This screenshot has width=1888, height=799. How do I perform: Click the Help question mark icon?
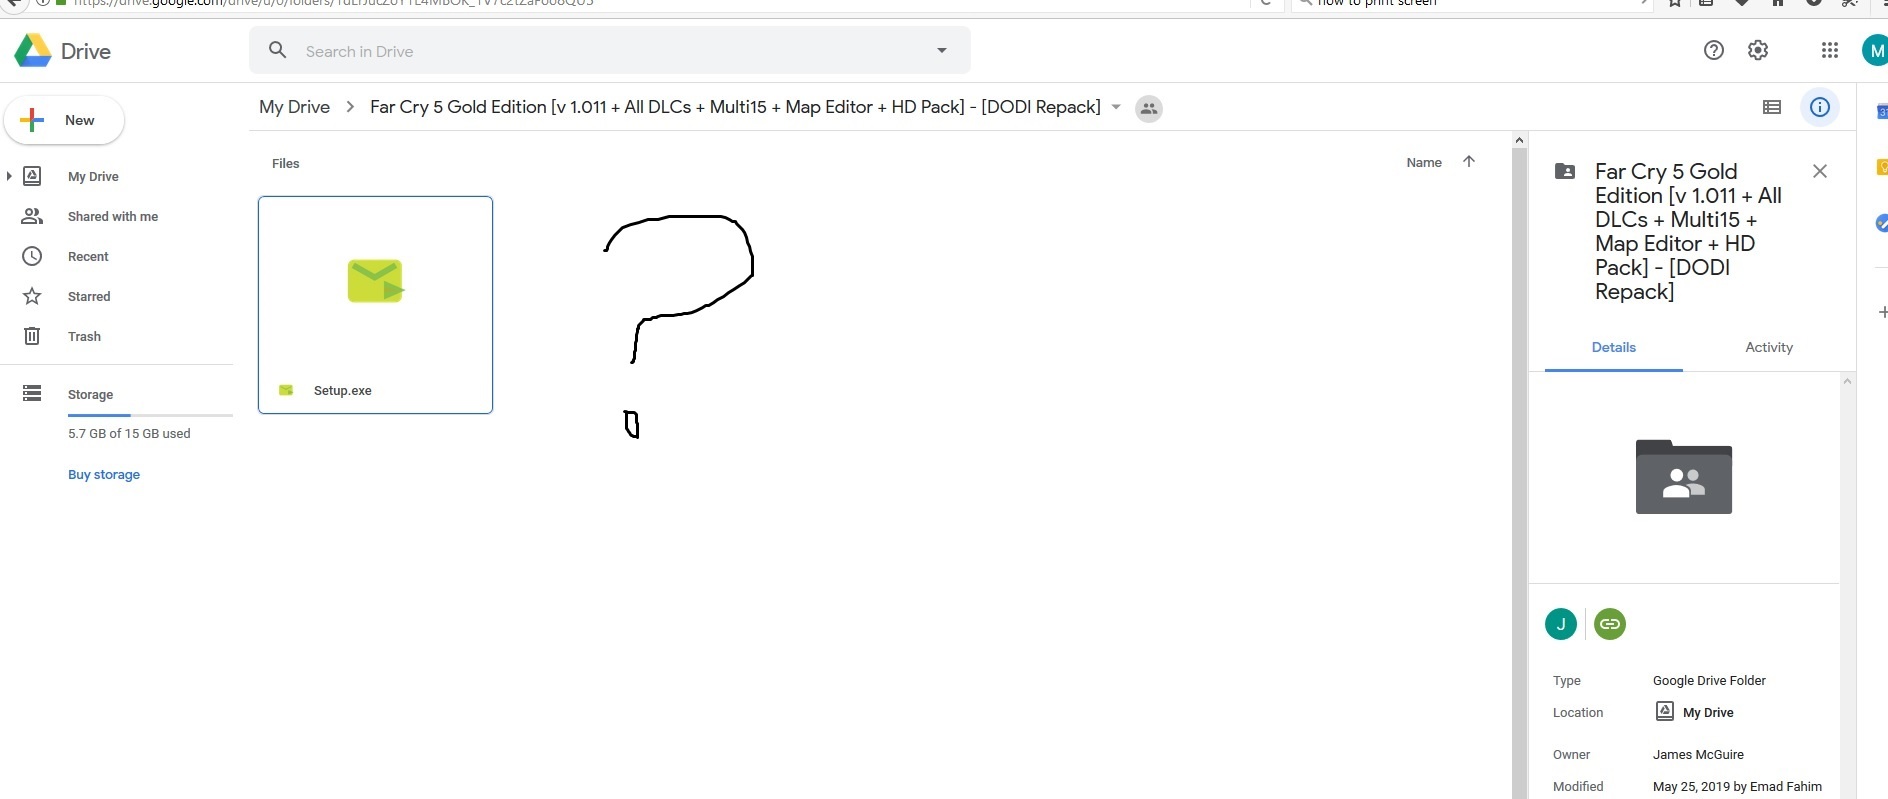1713,50
